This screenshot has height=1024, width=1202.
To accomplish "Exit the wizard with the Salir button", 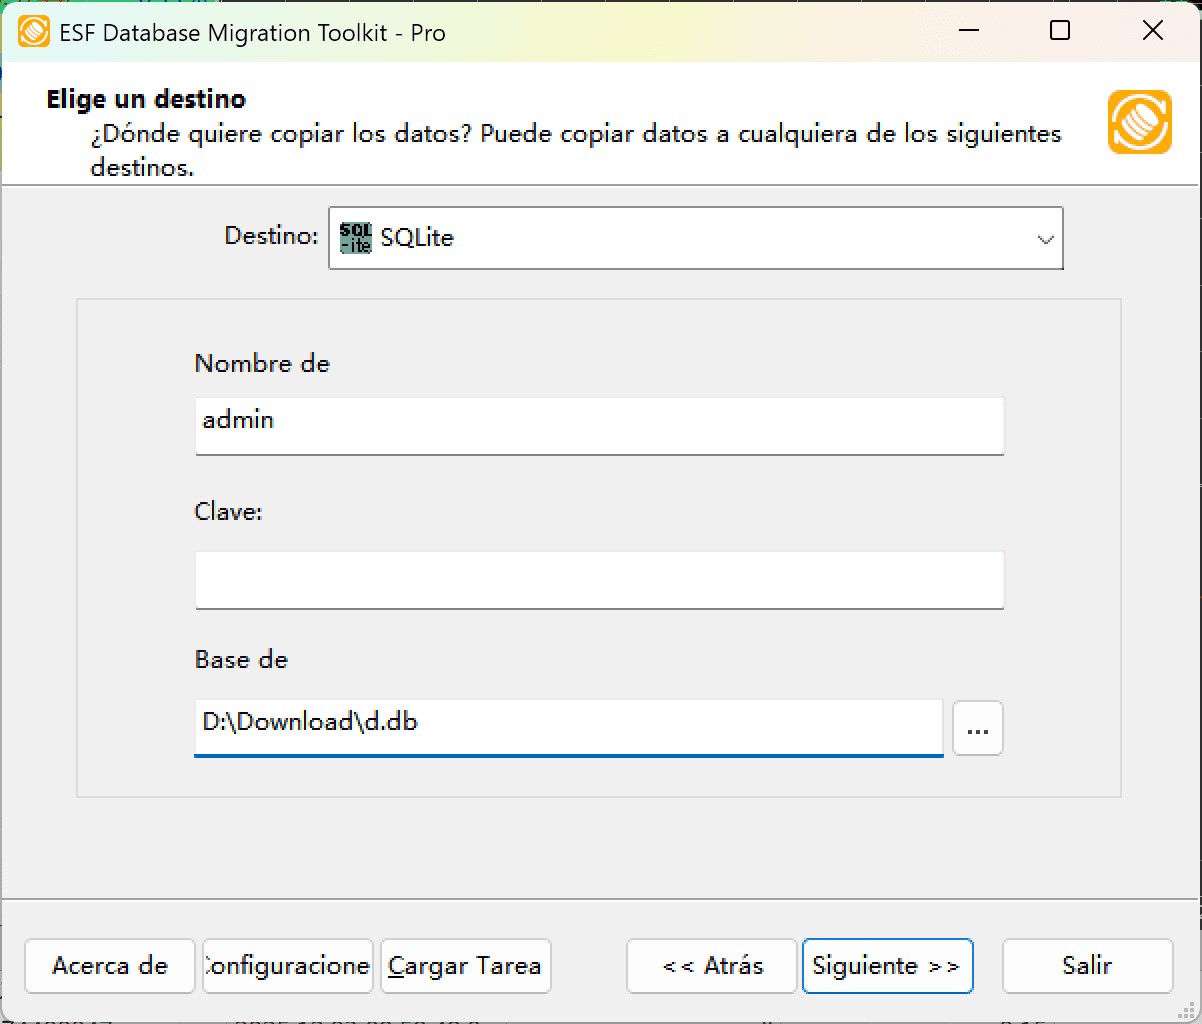I will tap(1087, 966).
